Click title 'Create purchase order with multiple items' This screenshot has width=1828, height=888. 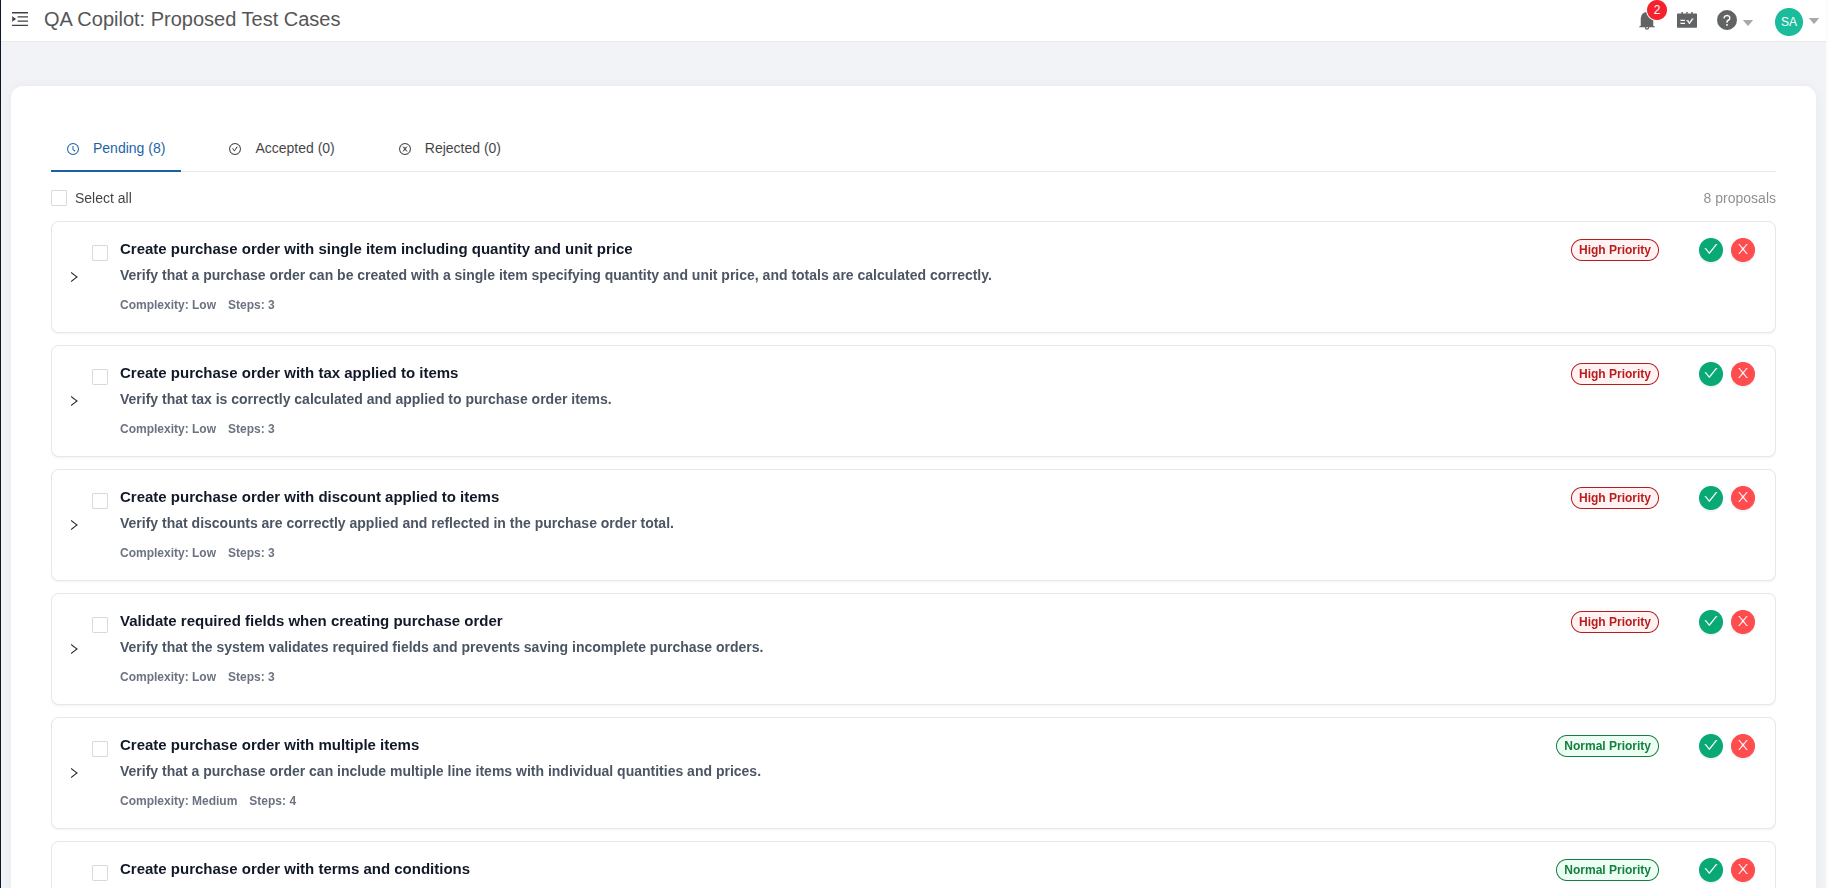click(269, 745)
